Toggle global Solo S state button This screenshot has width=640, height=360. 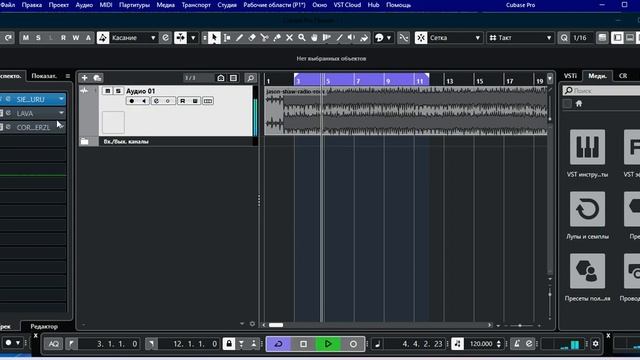point(38,38)
